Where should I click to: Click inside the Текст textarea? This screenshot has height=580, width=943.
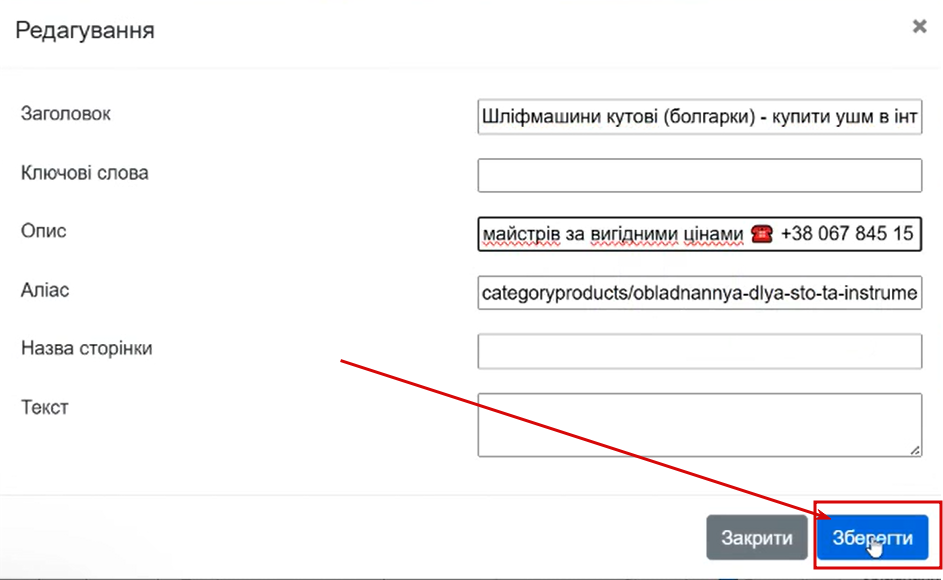tap(699, 425)
